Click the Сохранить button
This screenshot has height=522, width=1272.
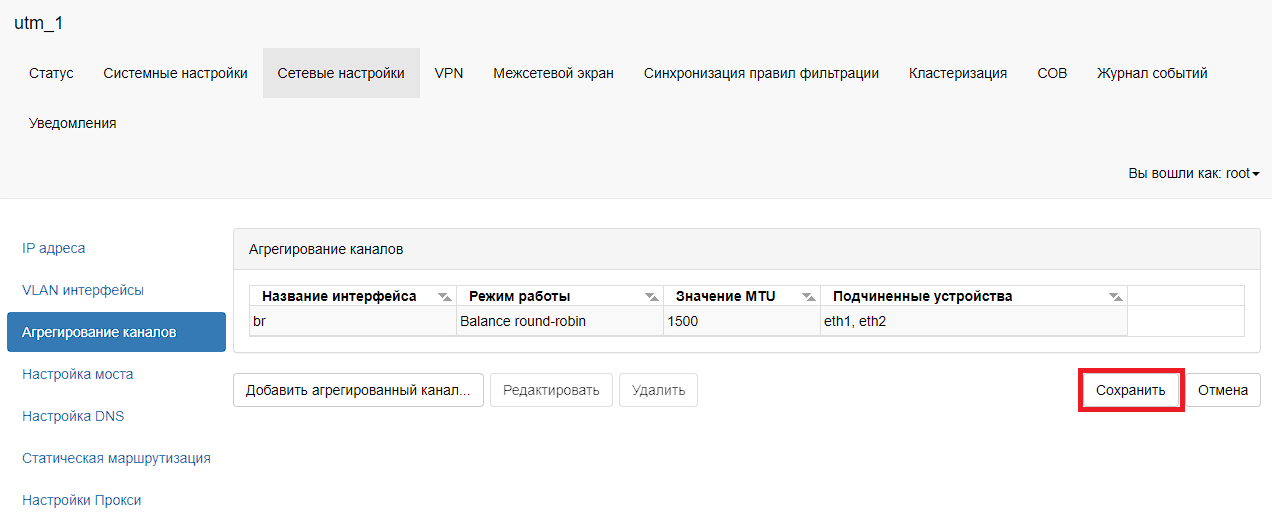click(x=1131, y=390)
